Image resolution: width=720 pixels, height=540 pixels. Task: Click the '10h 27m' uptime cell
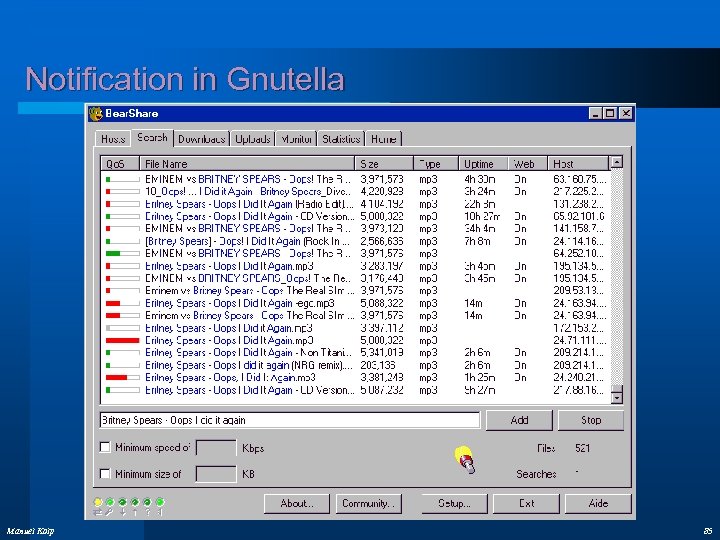tap(482, 216)
